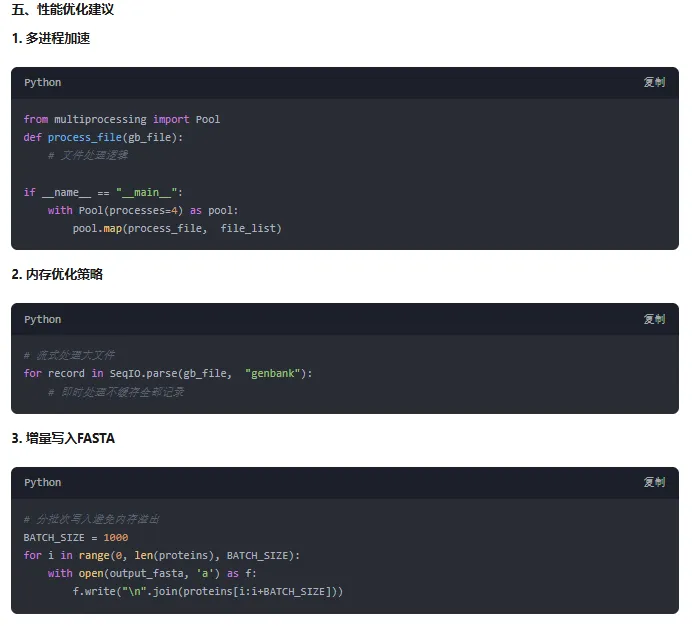Click the Python label above SeqIO.parse code
Screen dimensions: 693x626
click(43, 320)
